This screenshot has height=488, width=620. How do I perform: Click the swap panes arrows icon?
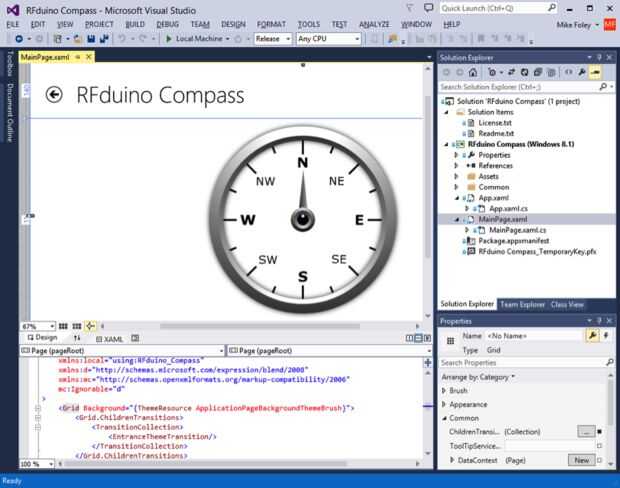tap(77, 338)
